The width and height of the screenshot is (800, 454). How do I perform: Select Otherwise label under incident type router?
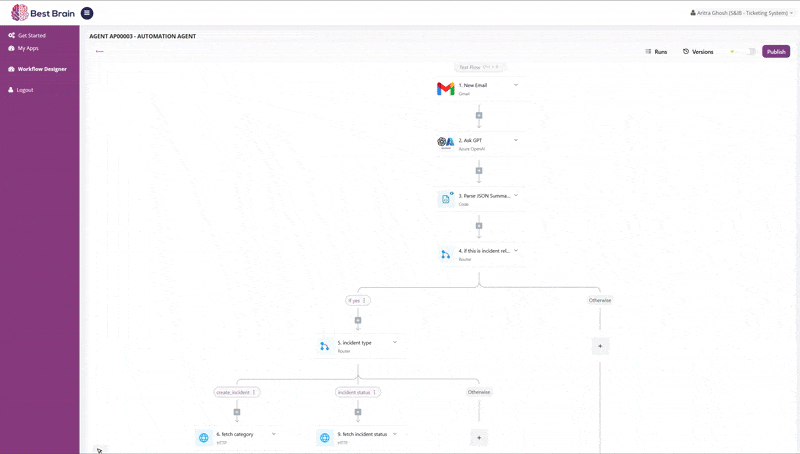tap(479, 392)
